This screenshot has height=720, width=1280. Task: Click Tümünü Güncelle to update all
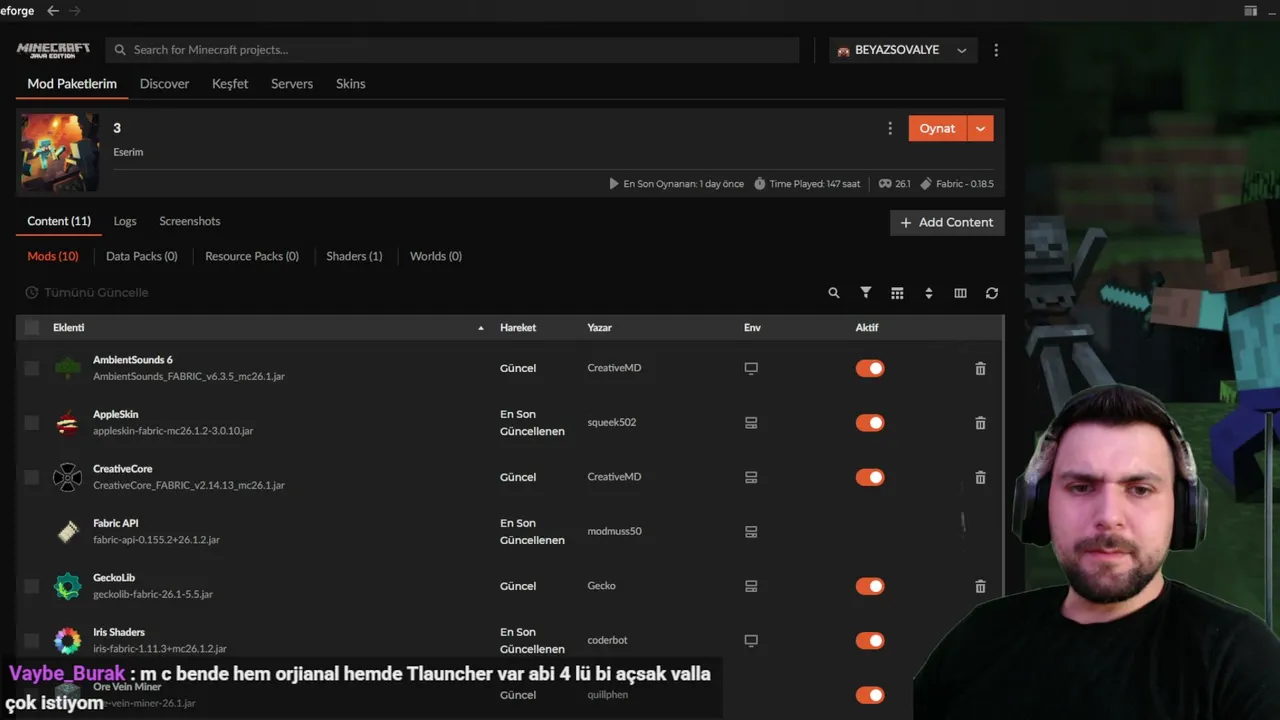87,293
